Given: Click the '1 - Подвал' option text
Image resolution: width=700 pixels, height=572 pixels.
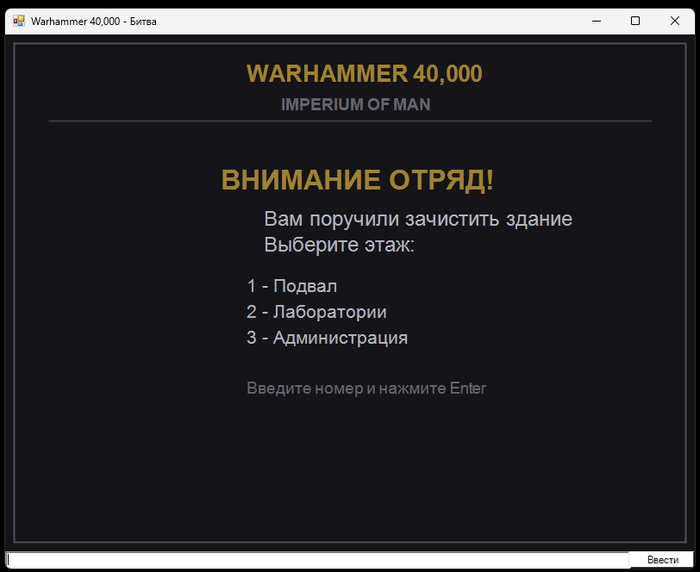Looking at the screenshot, I should 292,286.
